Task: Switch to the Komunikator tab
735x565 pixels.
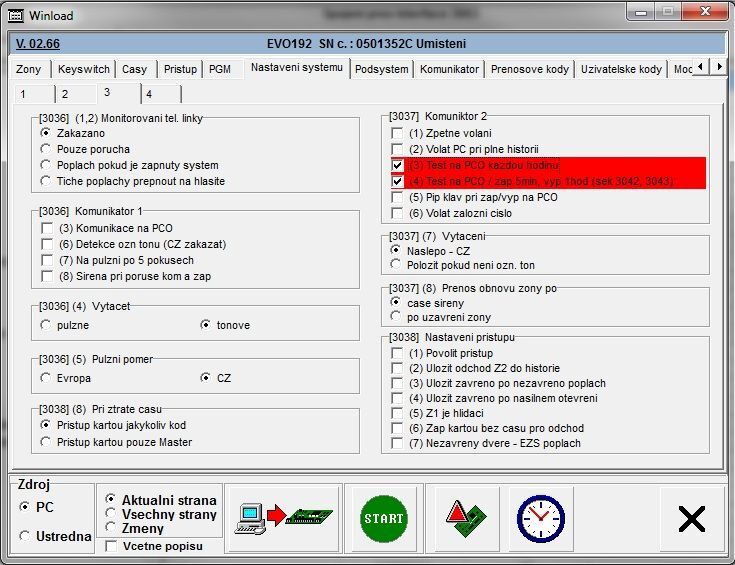Action: coord(449,69)
